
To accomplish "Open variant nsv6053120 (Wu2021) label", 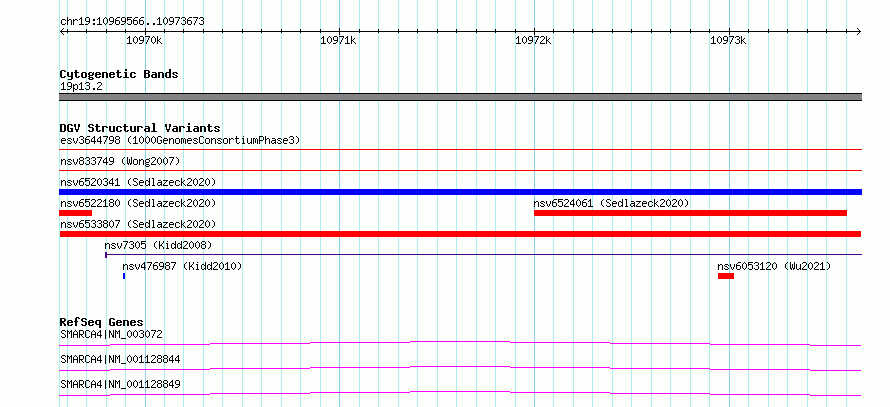I will point(774,266).
